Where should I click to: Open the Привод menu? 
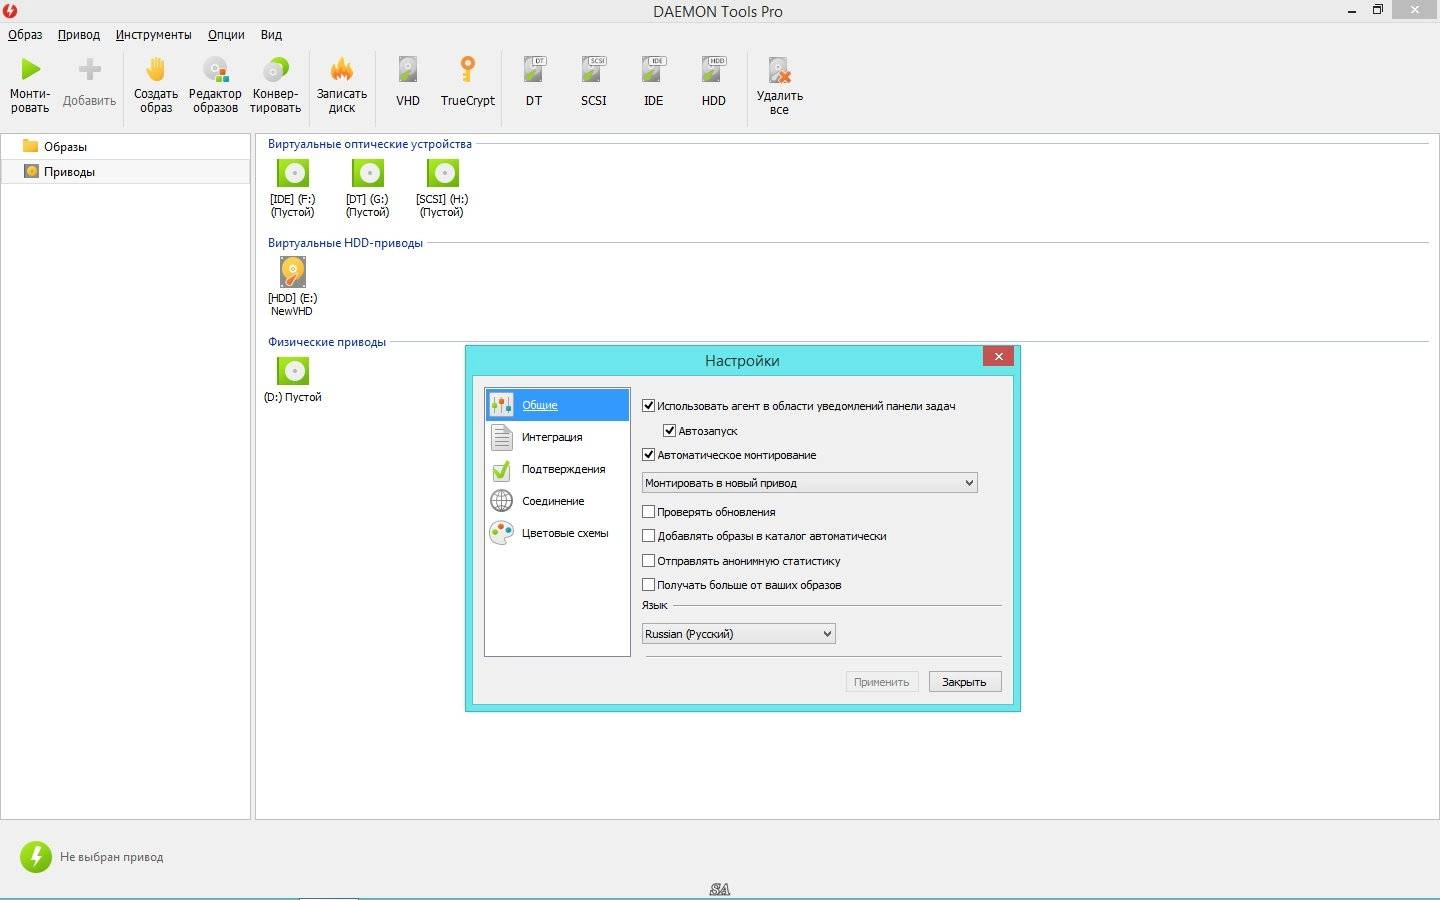tap(79, 34)
